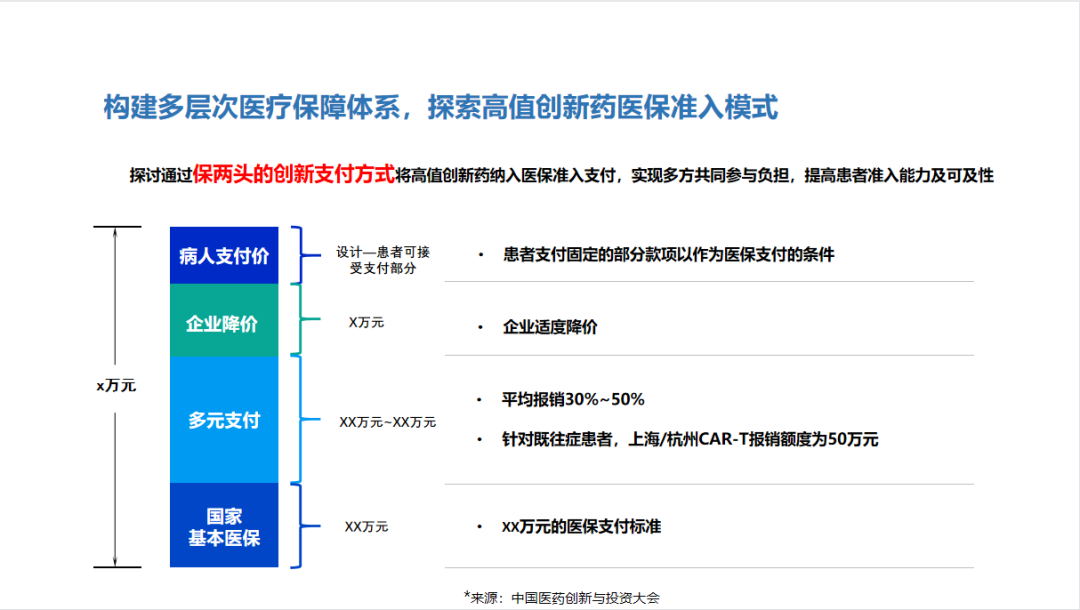Click the green bracket beside 企业降价
Image resolution: width=1080 pixels, height=610 pixels.
click(297, 319)
